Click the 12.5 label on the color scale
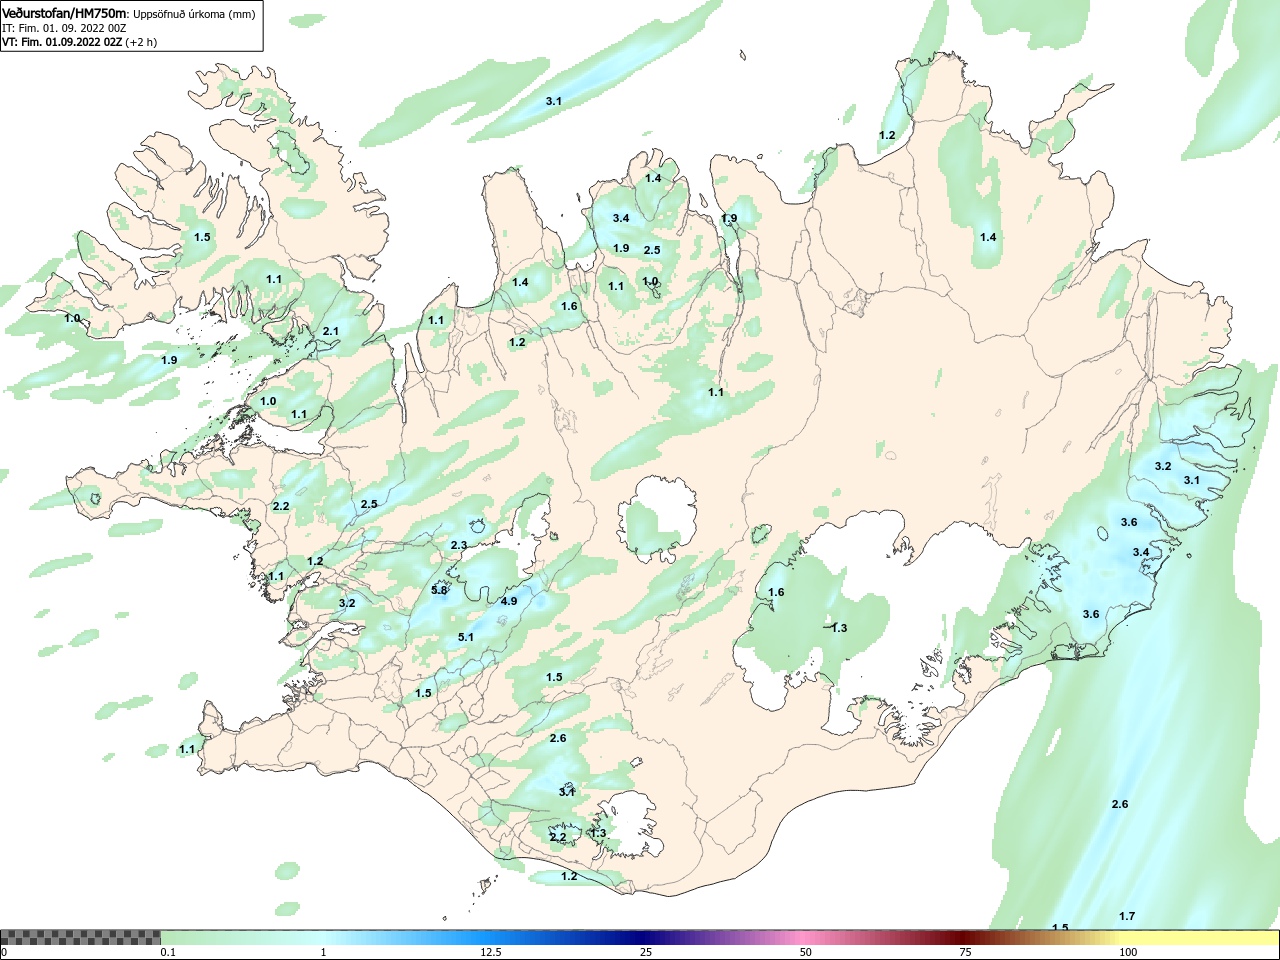Viewport: 1280px width, 960px height. click(x=491, y=952)
